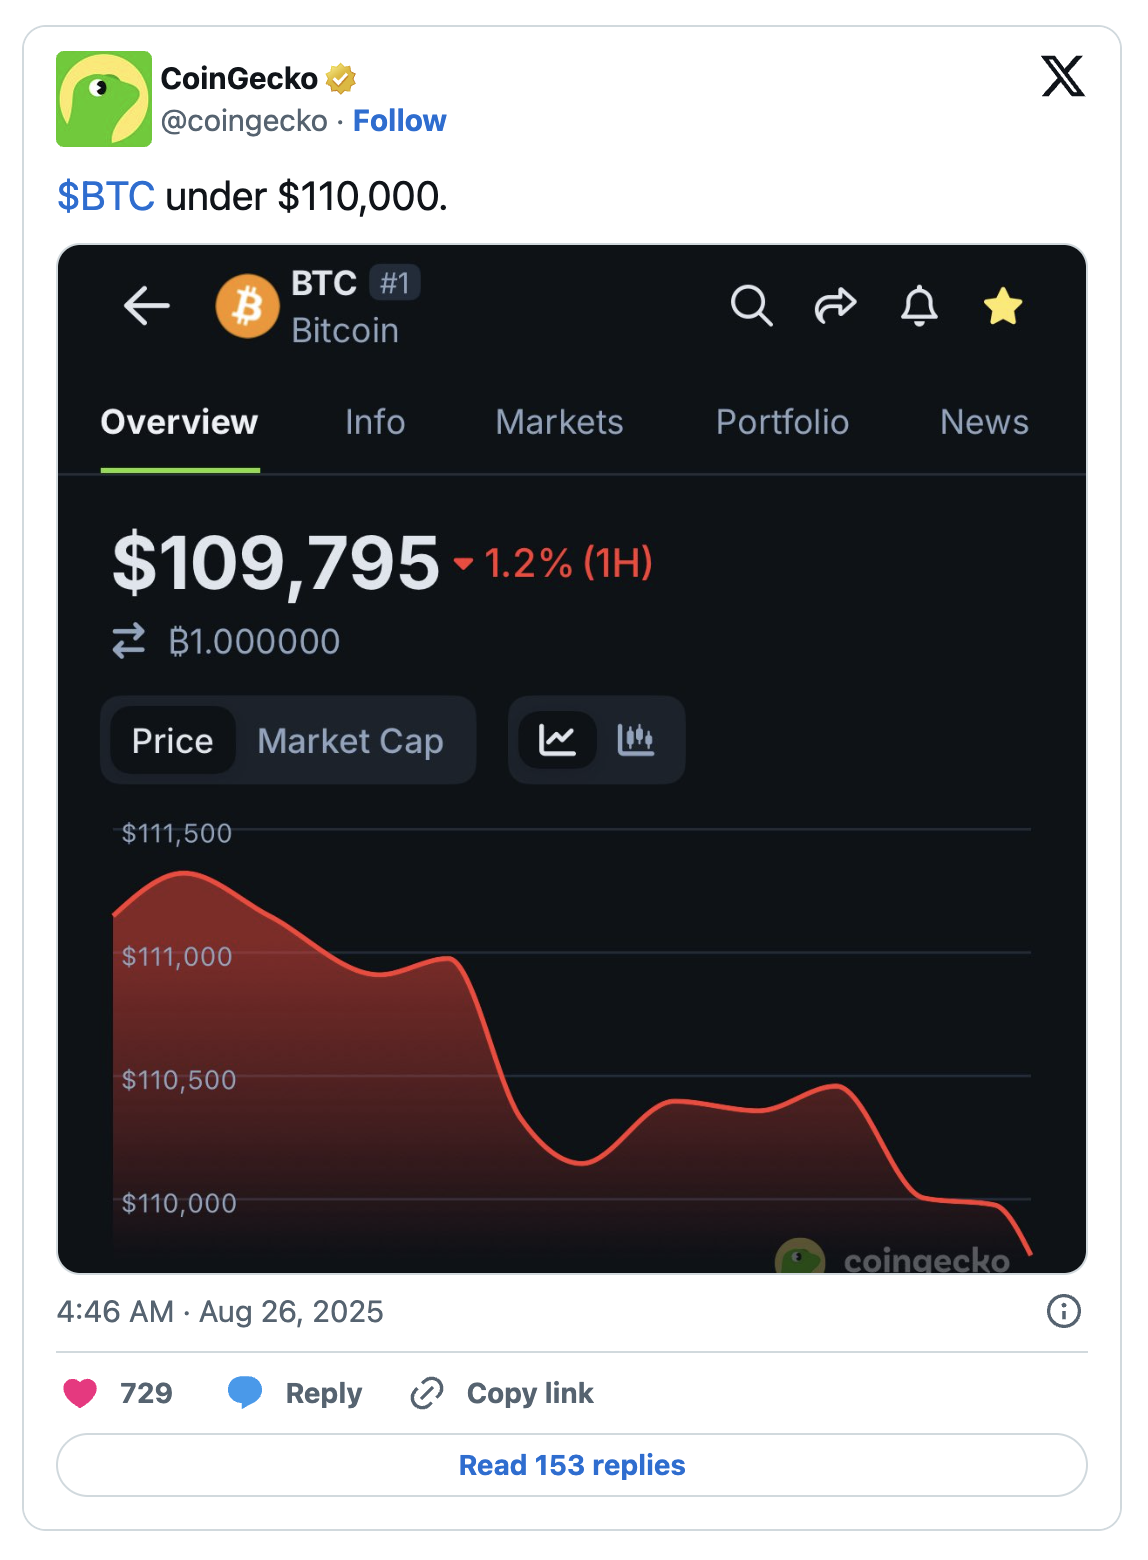Image resolution: width=1148 pixels, height=1560 pixels.
Task: Open the $BTC cashtag link
Action: 106,197
